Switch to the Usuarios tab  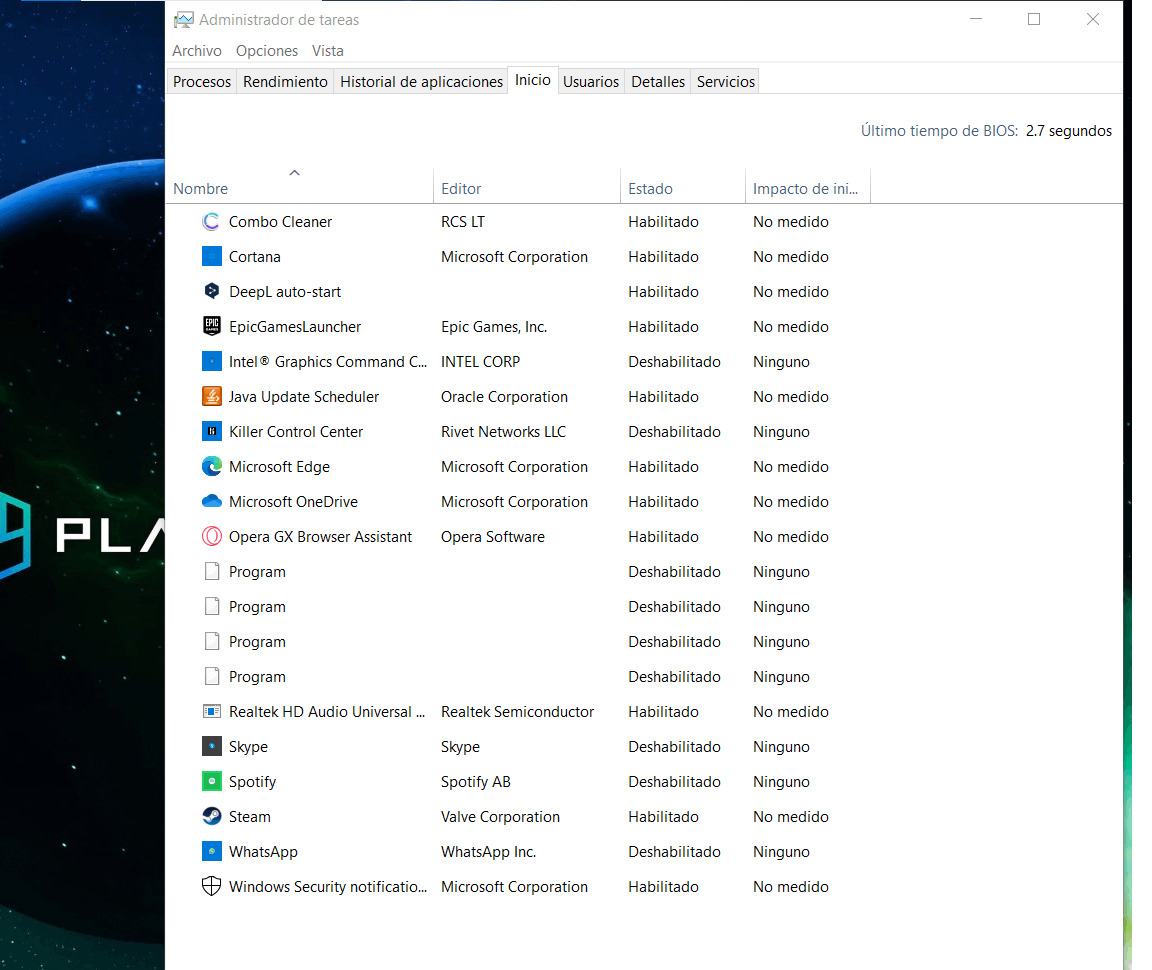click(x=591, y=82)
